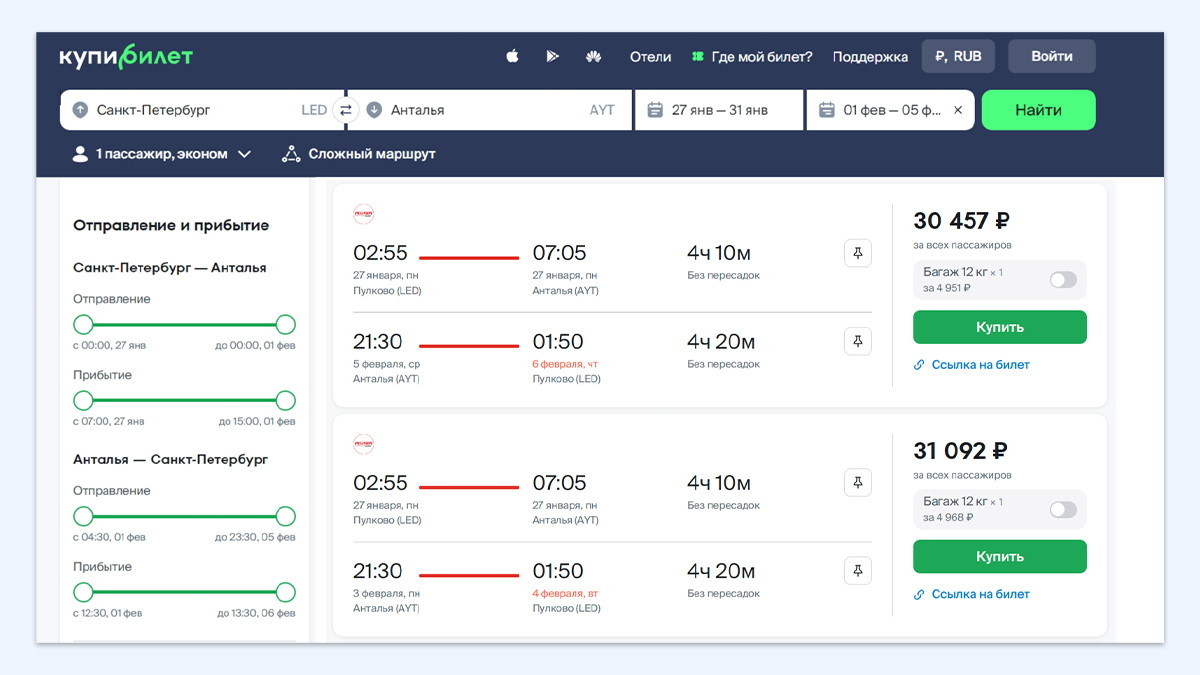1200x675 pixels.
Task: Pin the 02:55 flight in first ticket
Action: [x=857, y=253]
